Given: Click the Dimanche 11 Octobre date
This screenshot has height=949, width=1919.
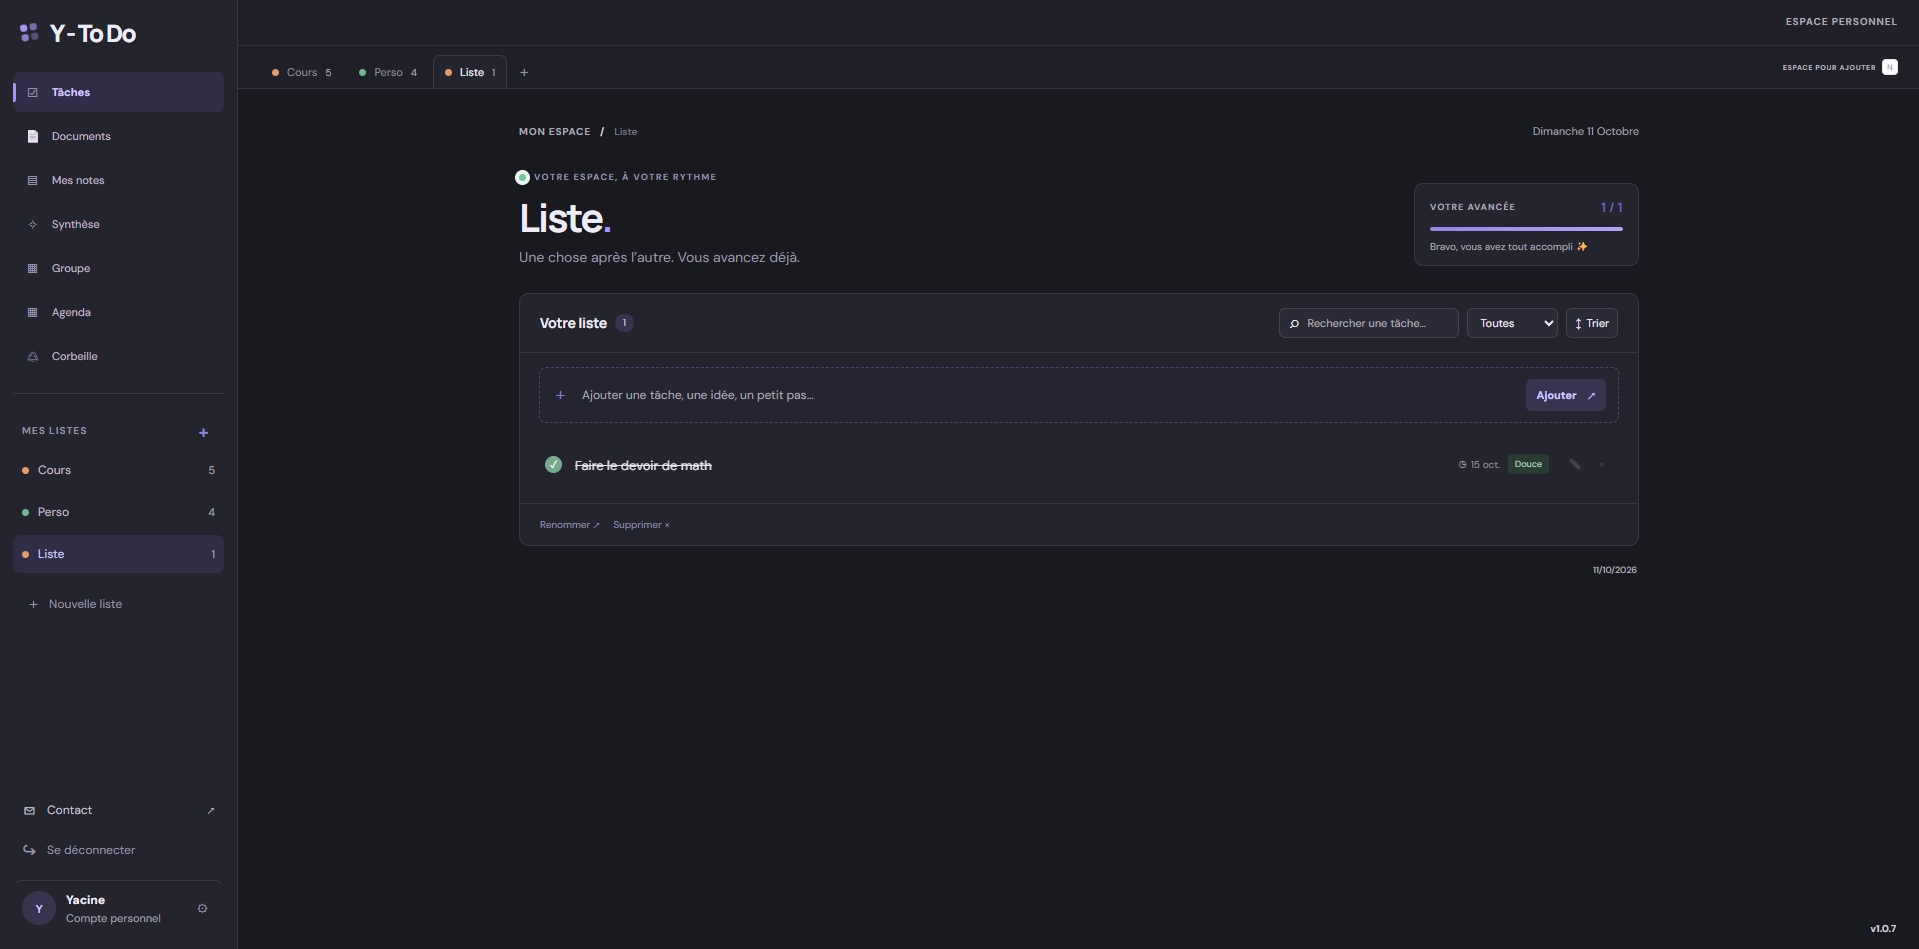Looking at the screenshot, I should coord(1585,132).
